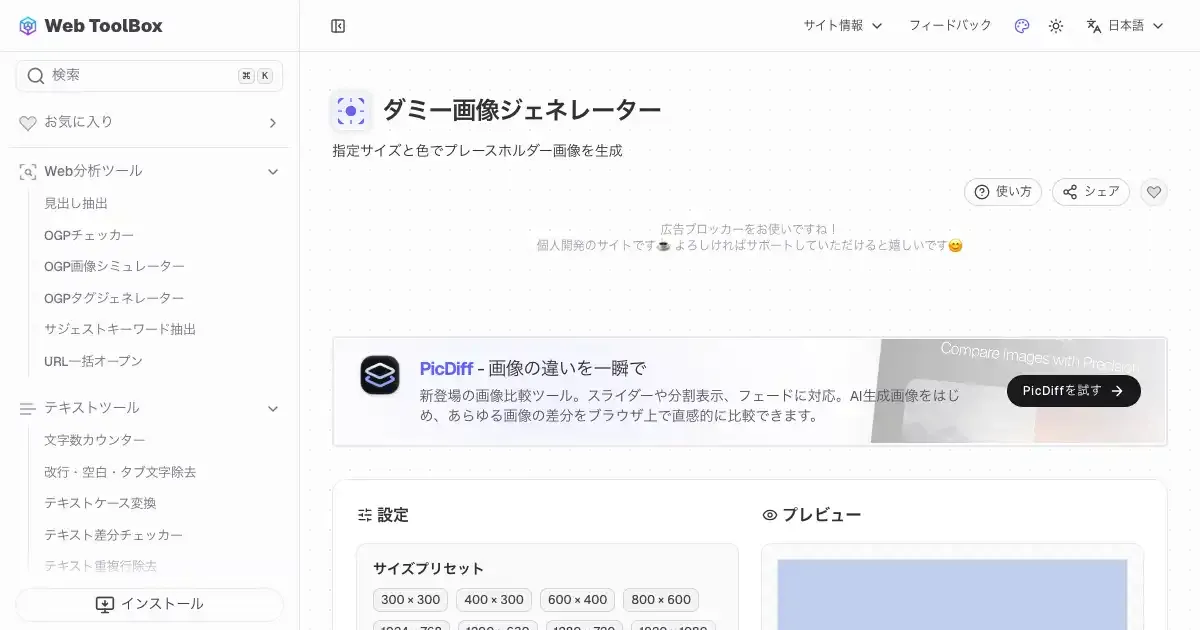This screenshot has width=1200, height=630.
Task: Click the PicDiff app icon
Action: (x=380, y=375)
